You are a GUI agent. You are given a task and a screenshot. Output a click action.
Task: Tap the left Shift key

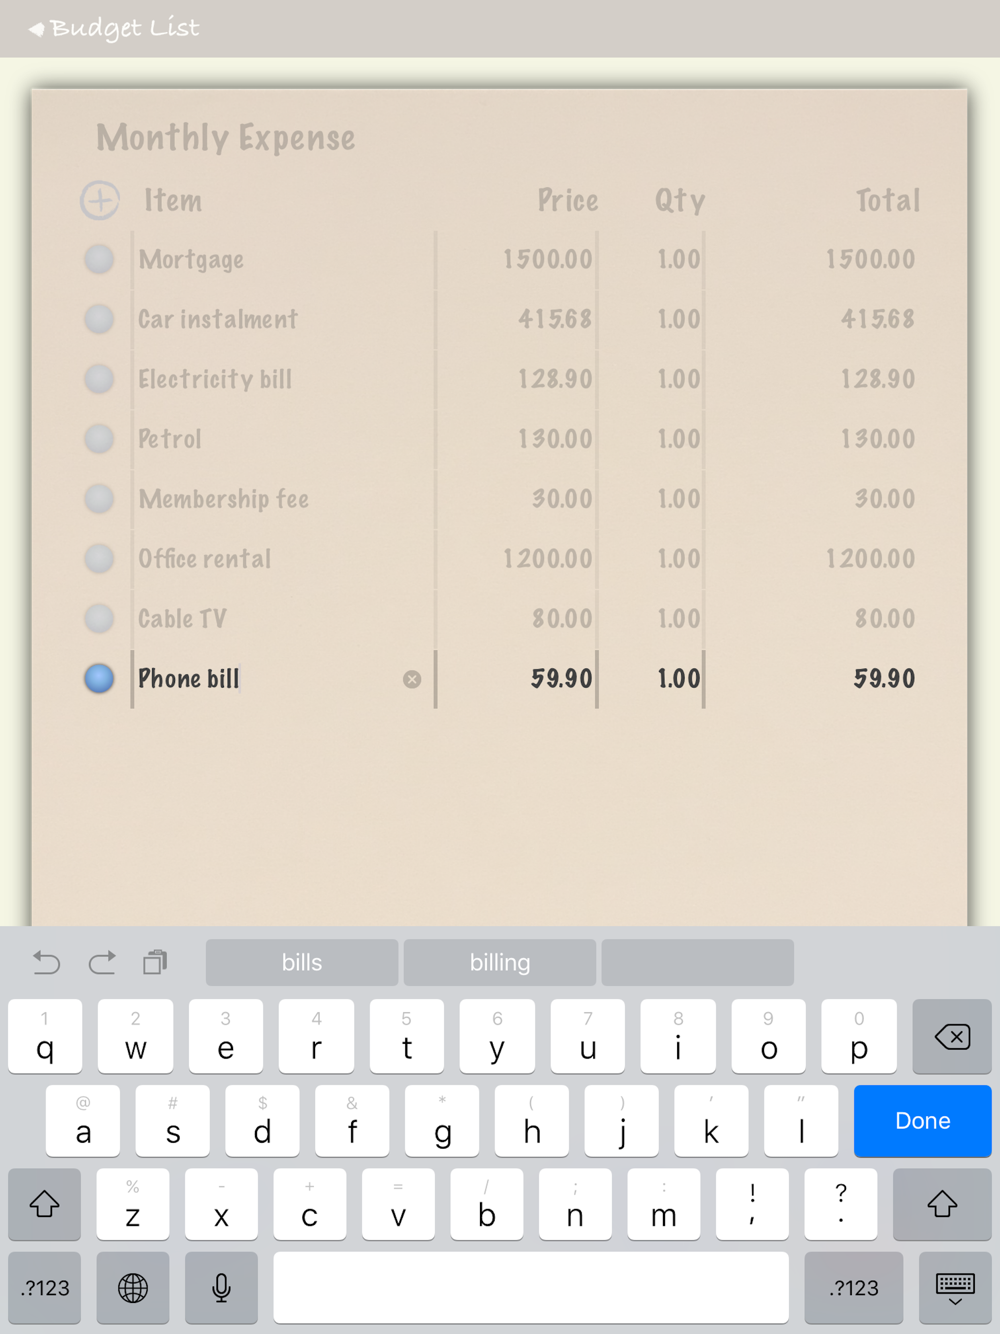pos(44,1204)
